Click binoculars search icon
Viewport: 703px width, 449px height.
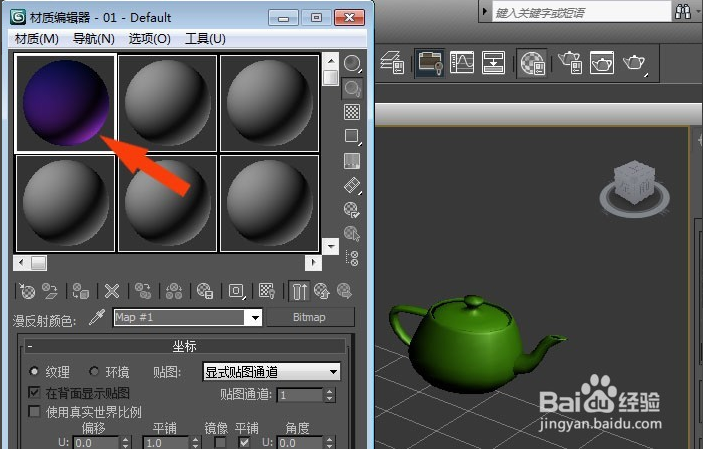pyautogui.click(x=683, y=12)
